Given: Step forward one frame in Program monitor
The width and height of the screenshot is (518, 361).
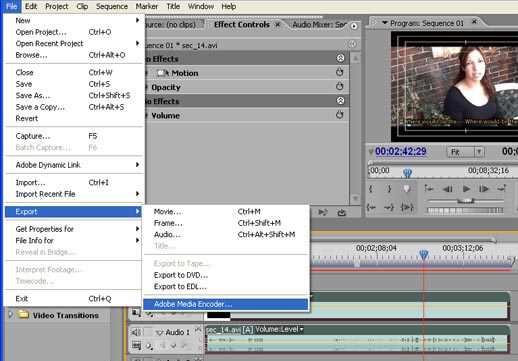Looking at the screenshot, I should (x=484, y=189).
